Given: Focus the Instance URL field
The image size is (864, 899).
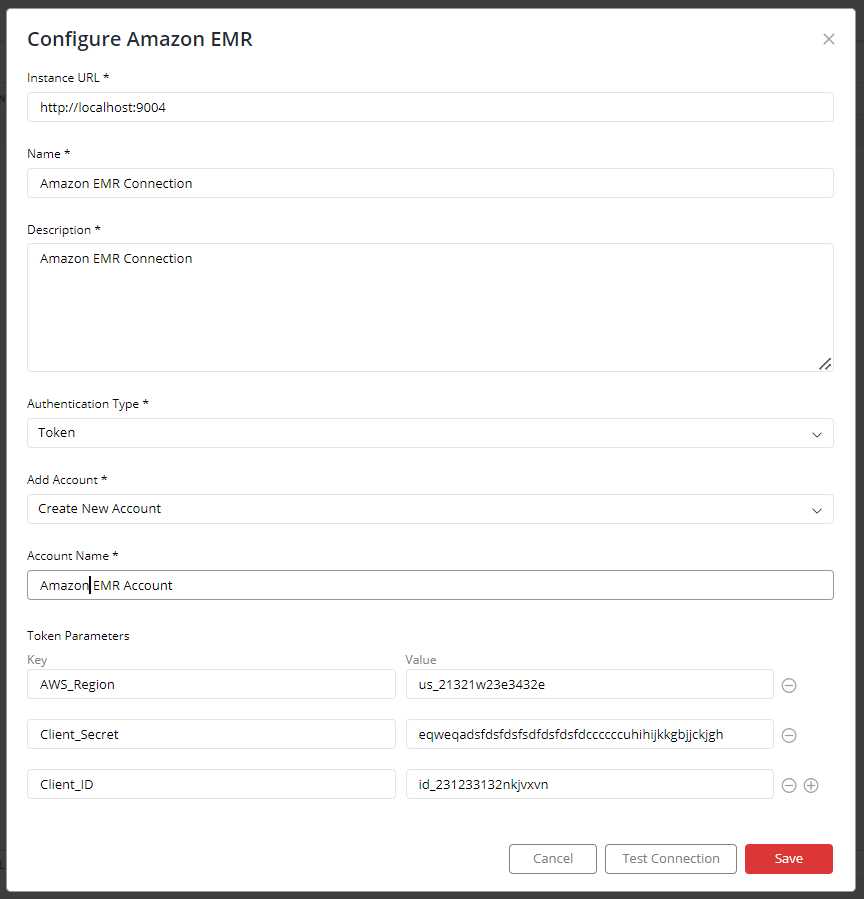Looking at the screenshot, I should tap(430, 107).
